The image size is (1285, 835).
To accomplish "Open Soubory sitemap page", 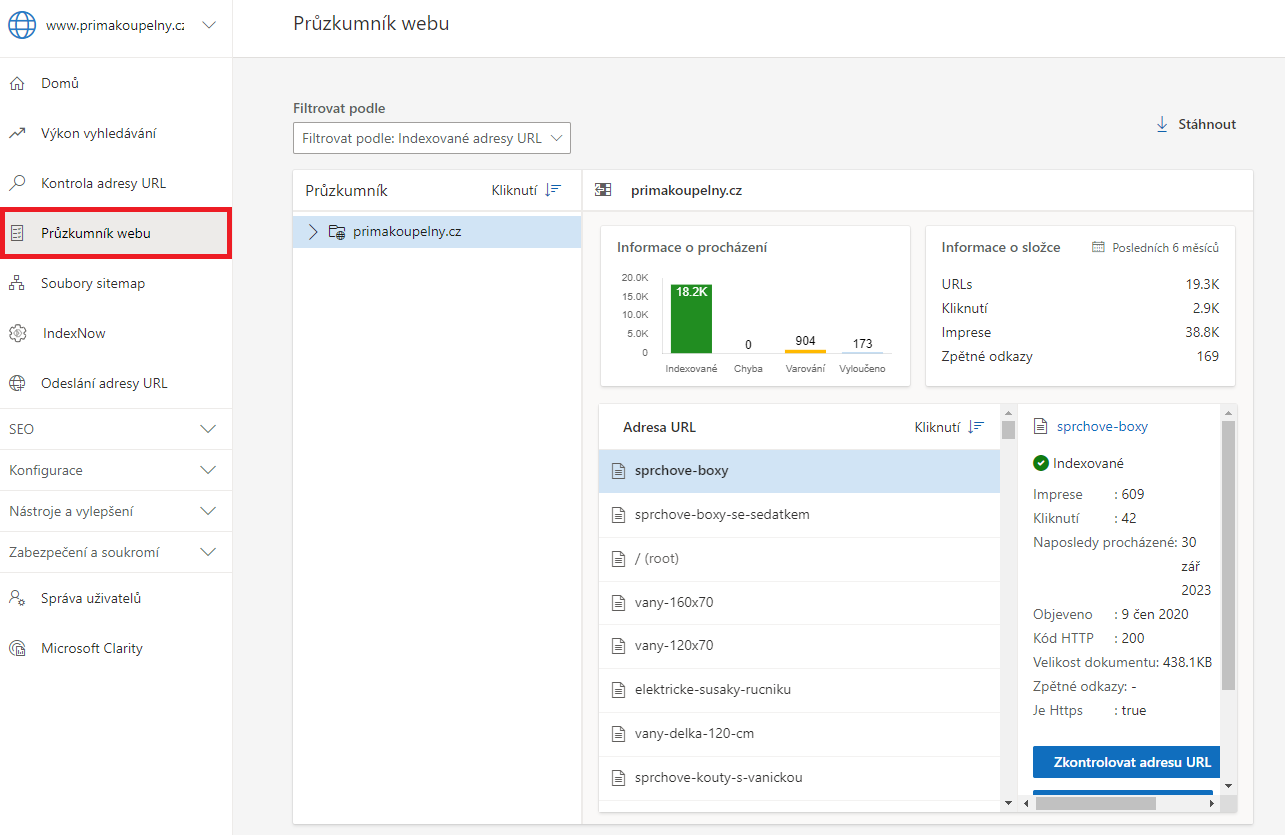I will click(116, 283).
